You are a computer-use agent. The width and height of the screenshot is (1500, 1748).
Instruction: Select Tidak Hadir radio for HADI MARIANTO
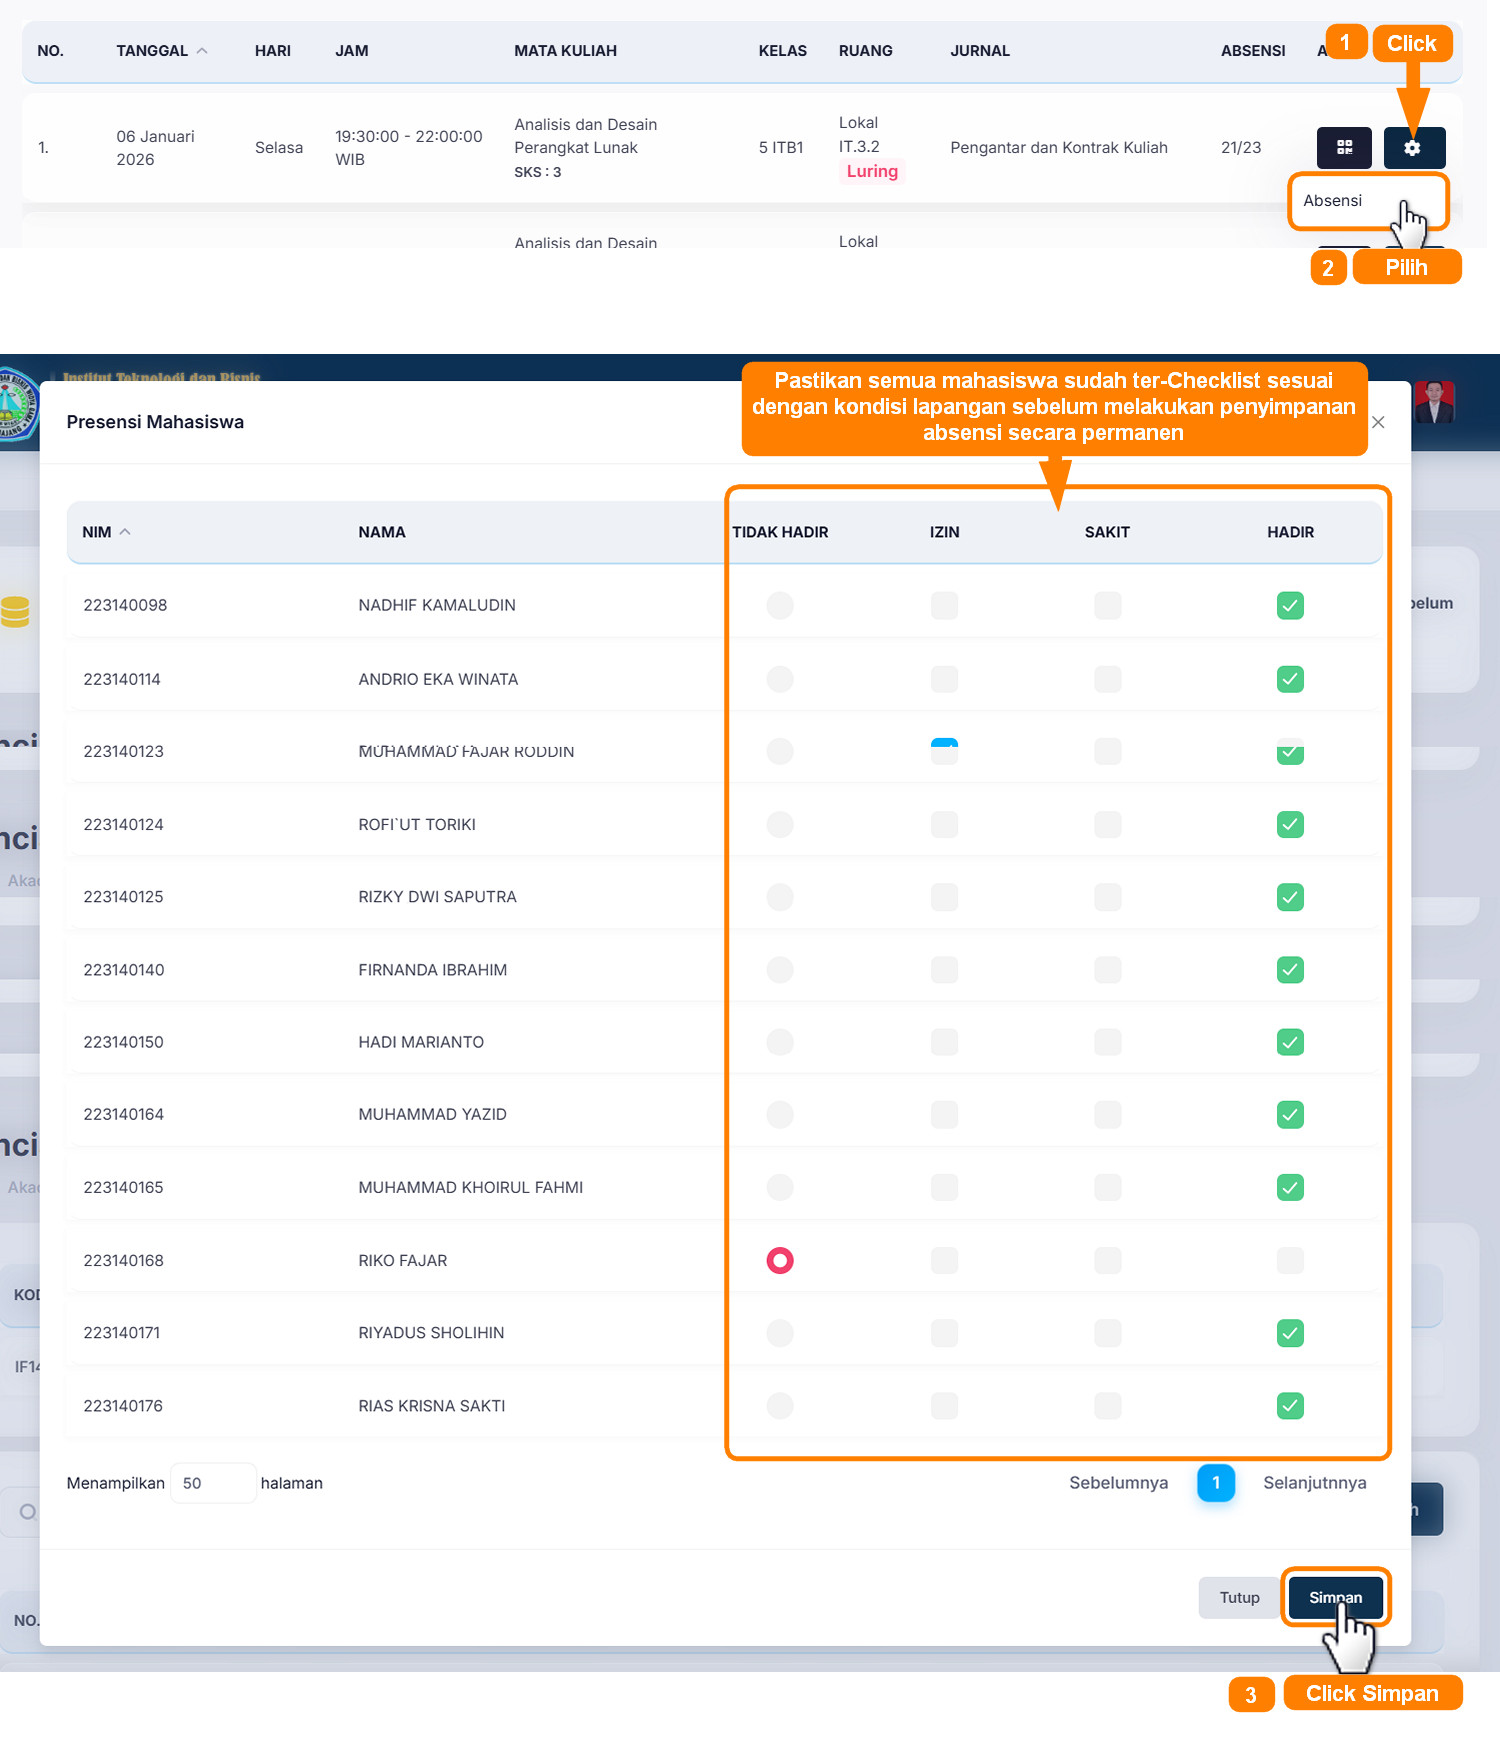pos(780,1042)
